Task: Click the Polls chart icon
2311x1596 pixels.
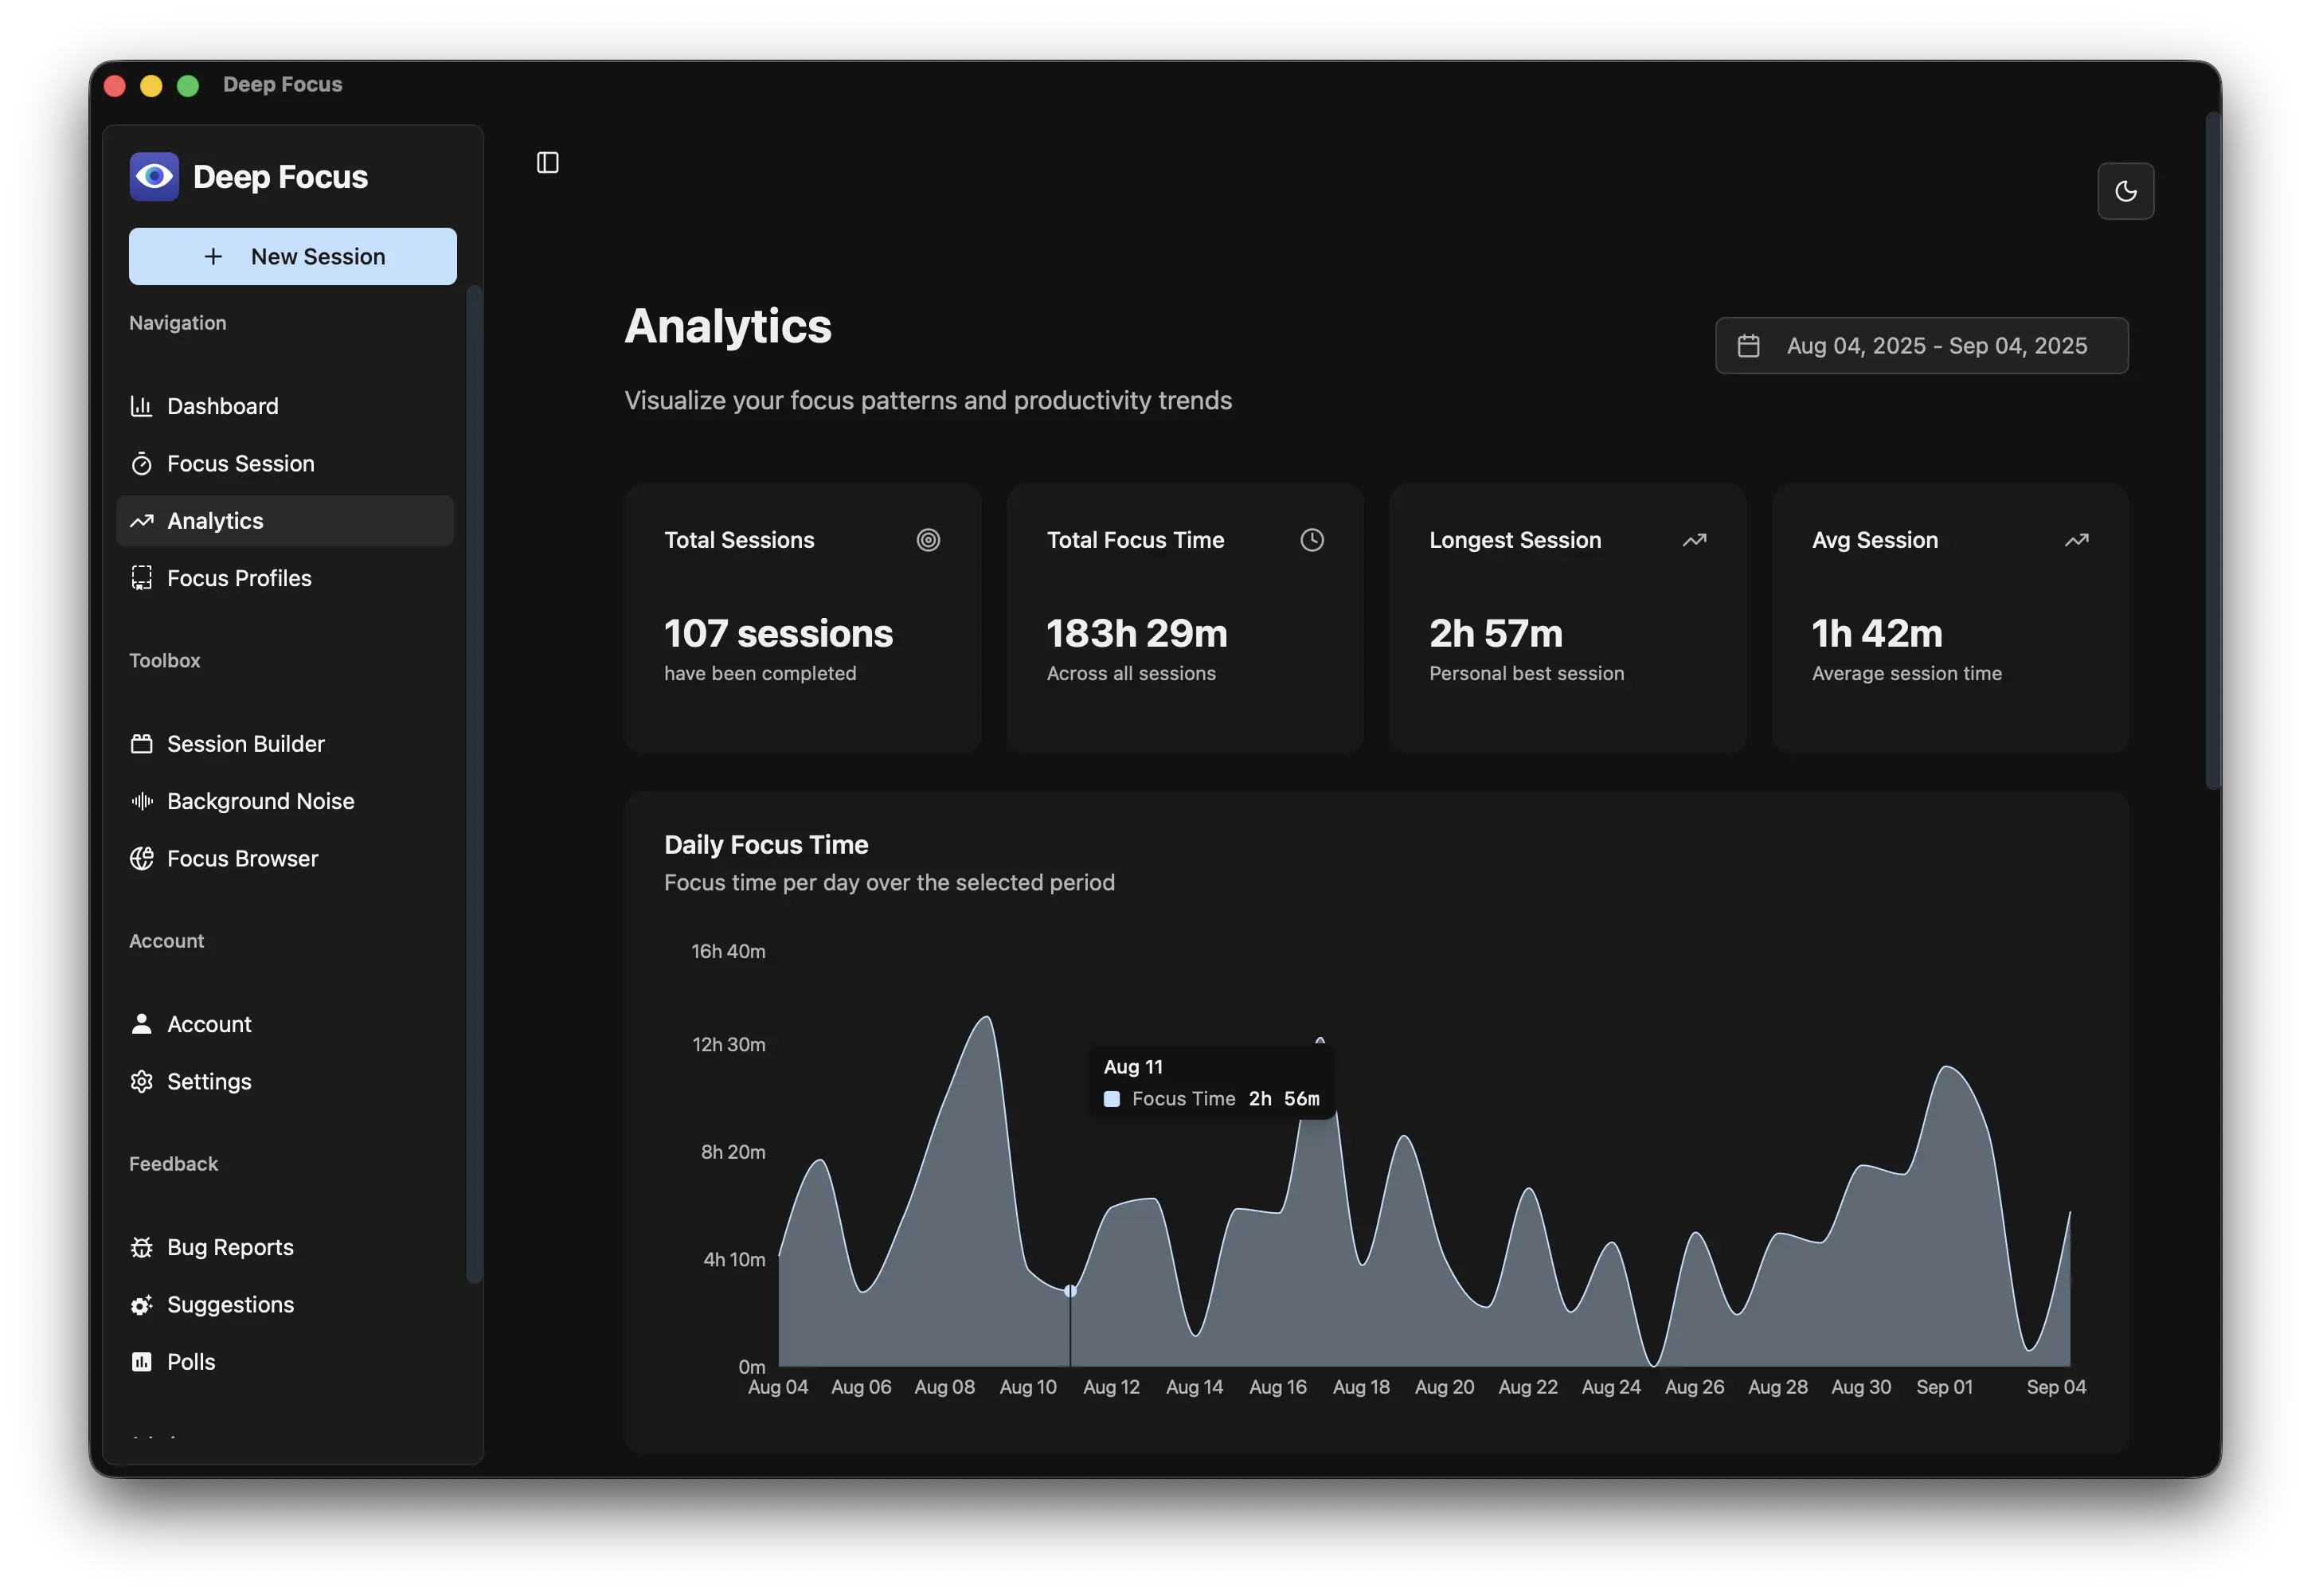Action: tap(142, 1362)
